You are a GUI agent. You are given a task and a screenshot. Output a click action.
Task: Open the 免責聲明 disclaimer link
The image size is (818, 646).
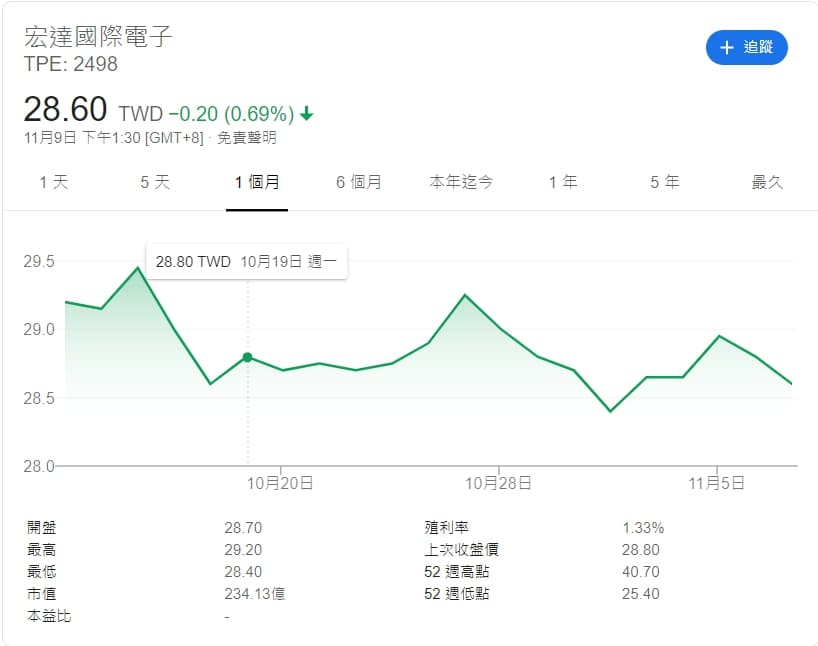[x=247, y=138]
